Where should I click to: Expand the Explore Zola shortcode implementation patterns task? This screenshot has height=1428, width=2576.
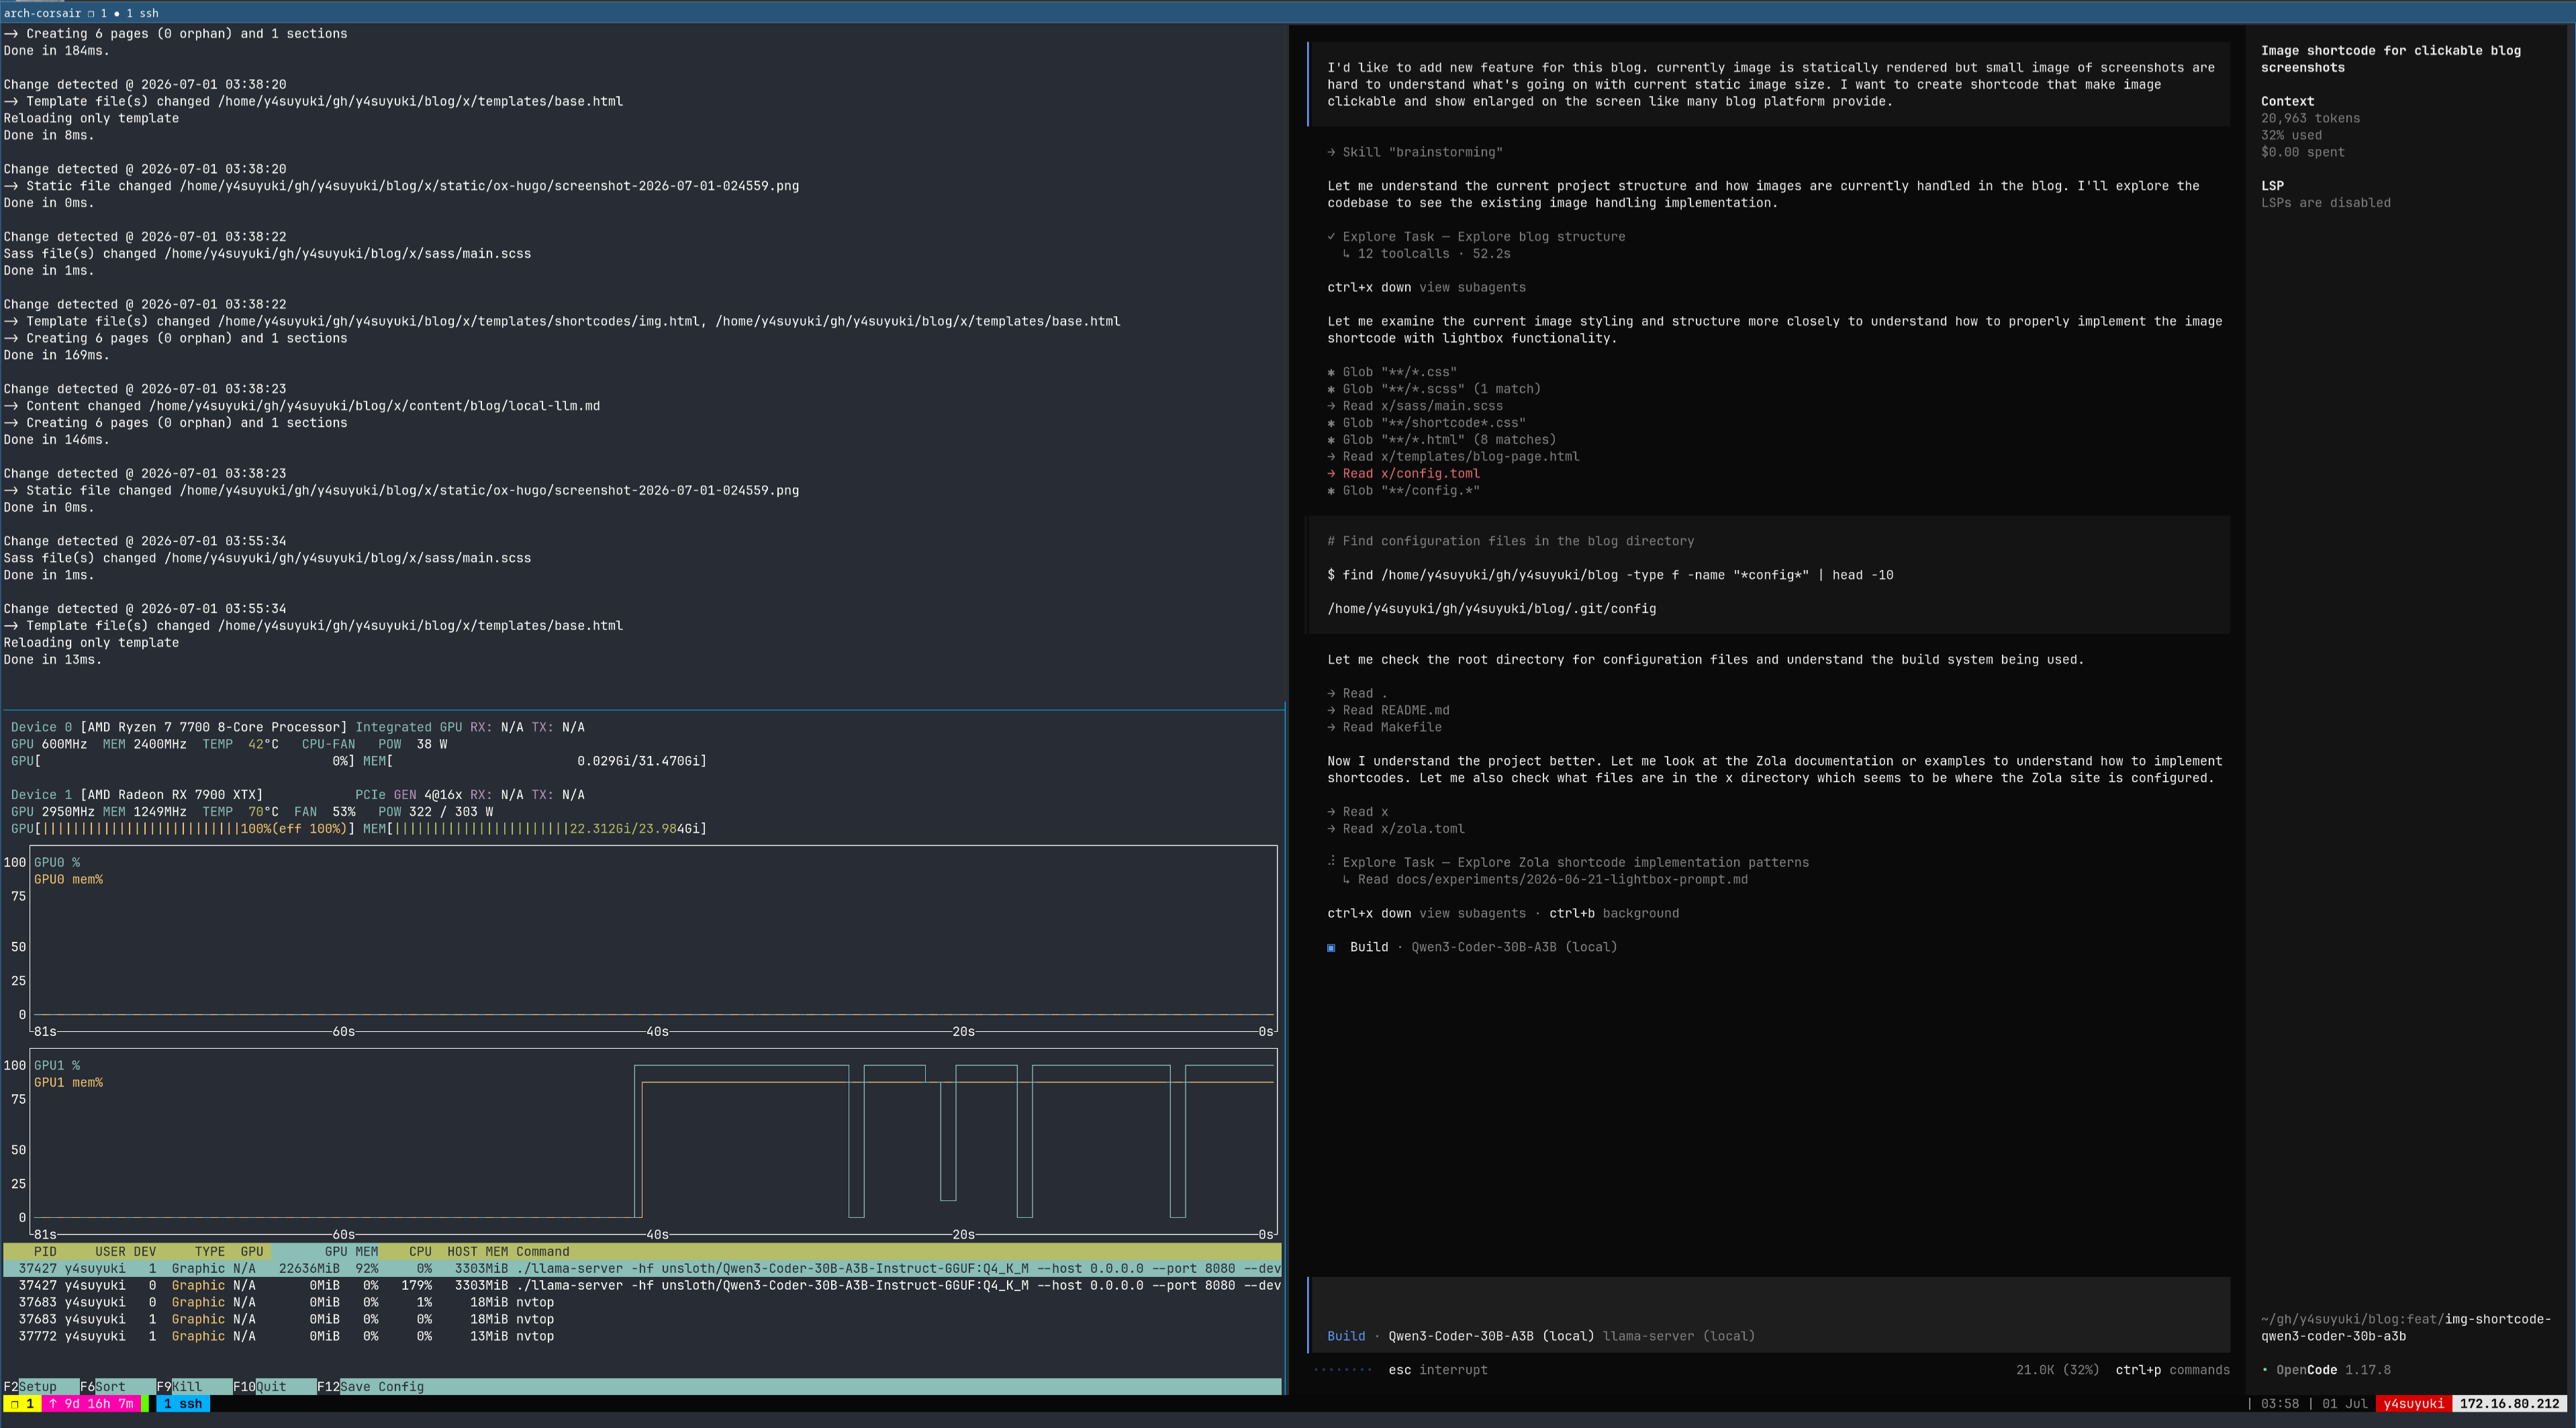1575,862
